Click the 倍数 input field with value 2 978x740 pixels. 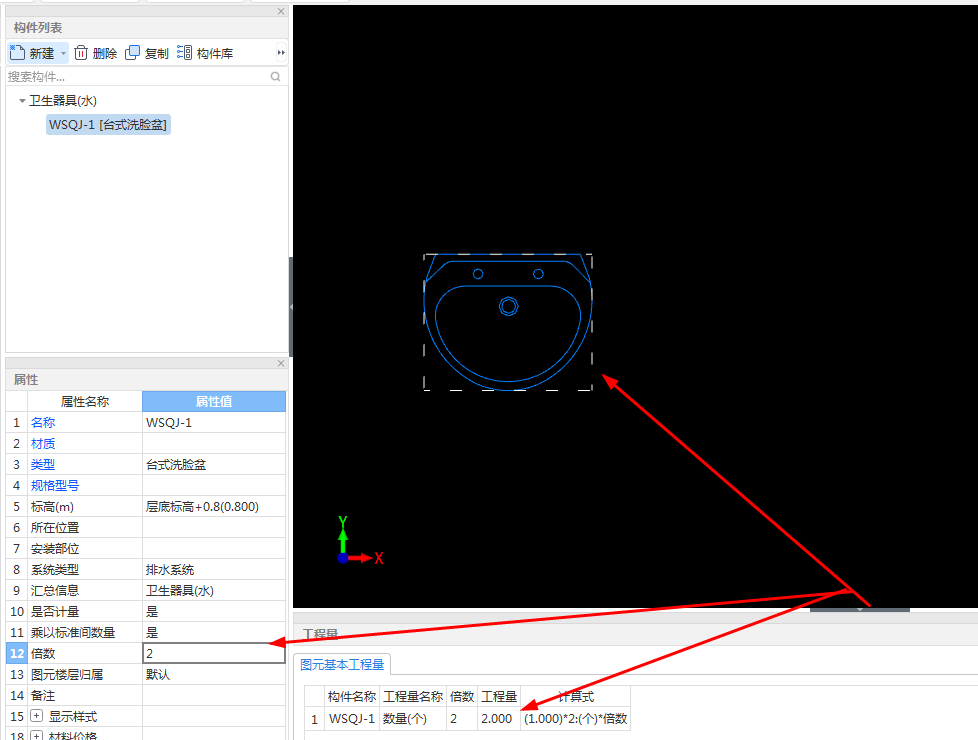pos(214,653)
